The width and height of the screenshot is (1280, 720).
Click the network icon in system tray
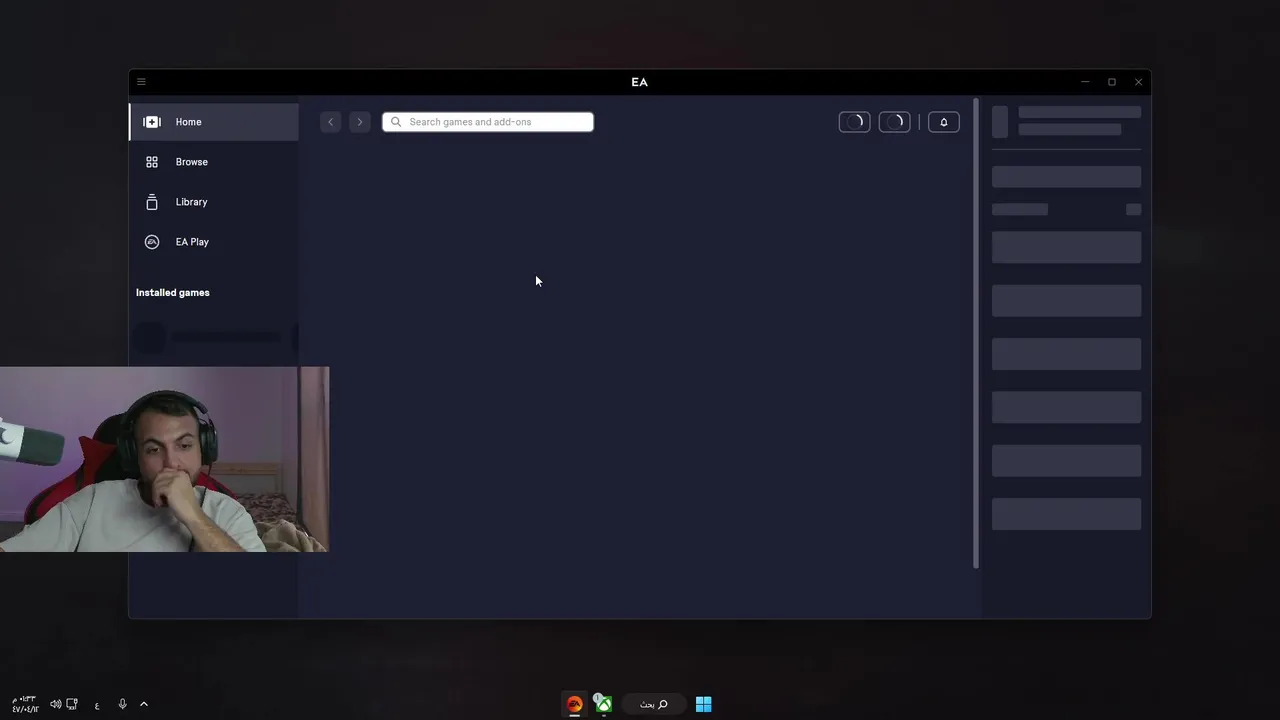coord(72,704)
